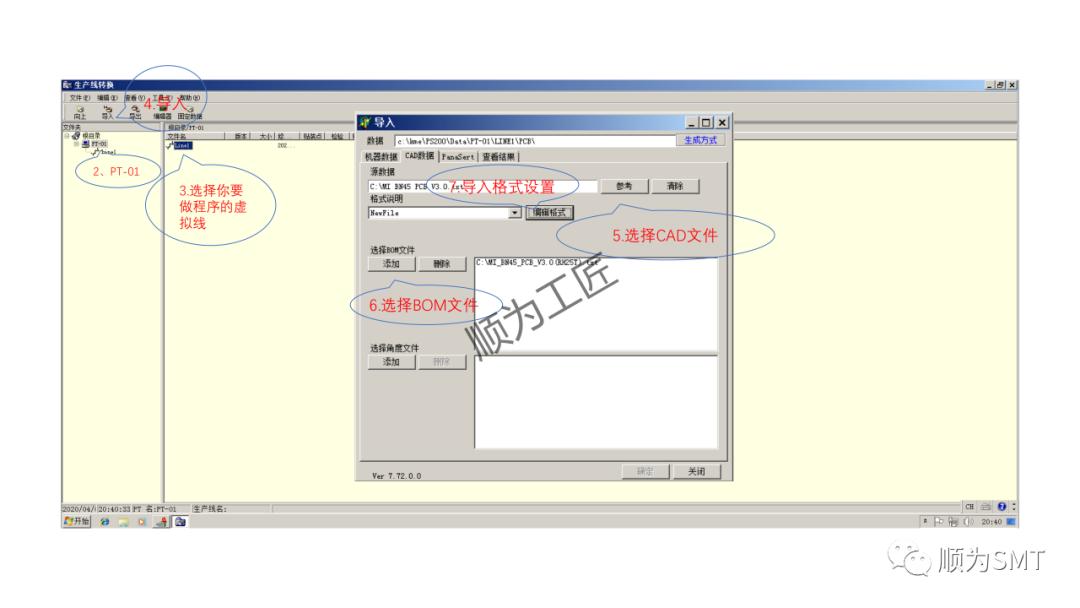Sort by the 文件名 column header

[195, 136]
